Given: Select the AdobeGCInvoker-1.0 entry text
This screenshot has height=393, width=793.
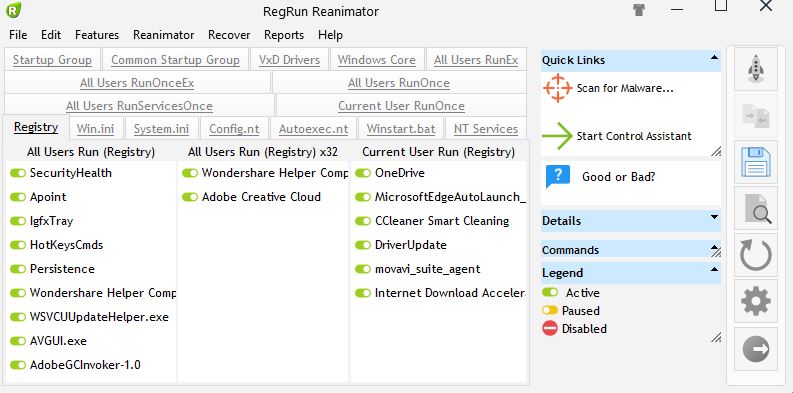Looking at the screenshot, I should 85,365.
